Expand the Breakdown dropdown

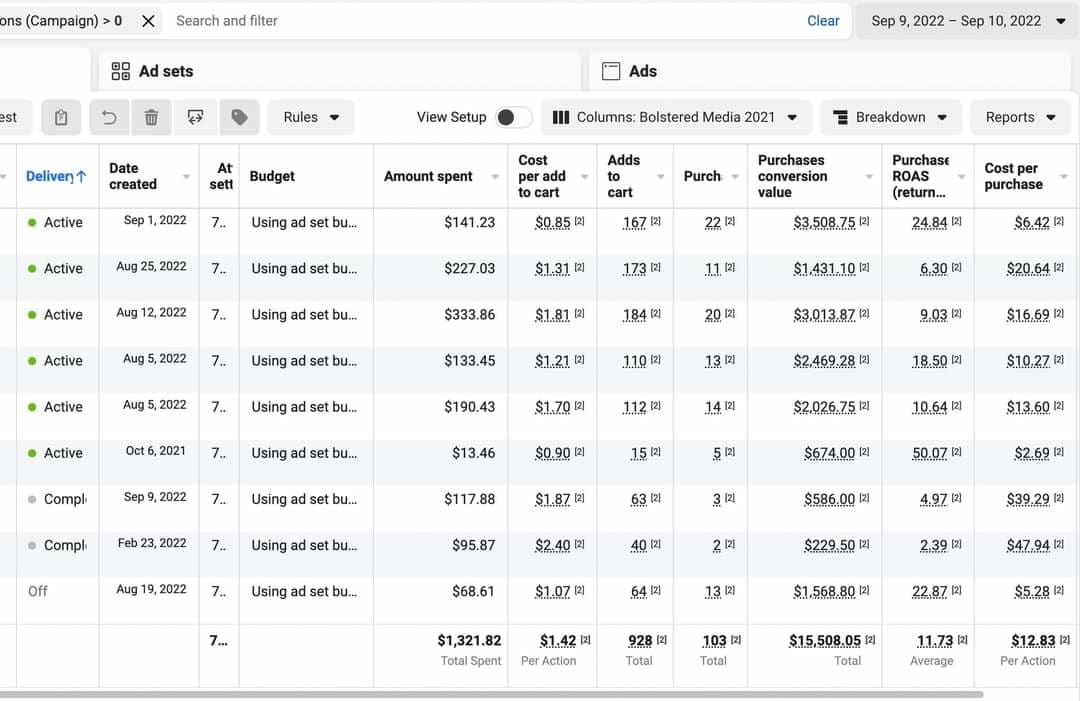point(890,117)
